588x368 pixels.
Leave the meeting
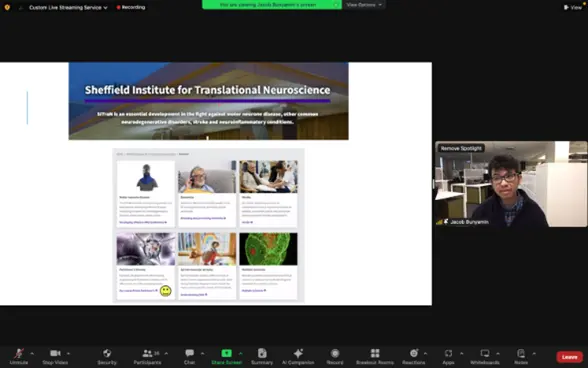click(x=569, y=357)
